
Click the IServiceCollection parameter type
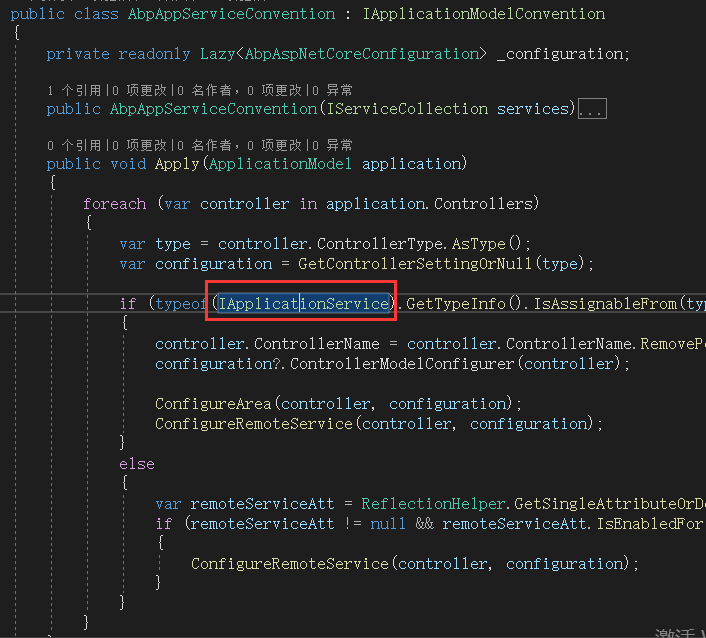point(407,109)
